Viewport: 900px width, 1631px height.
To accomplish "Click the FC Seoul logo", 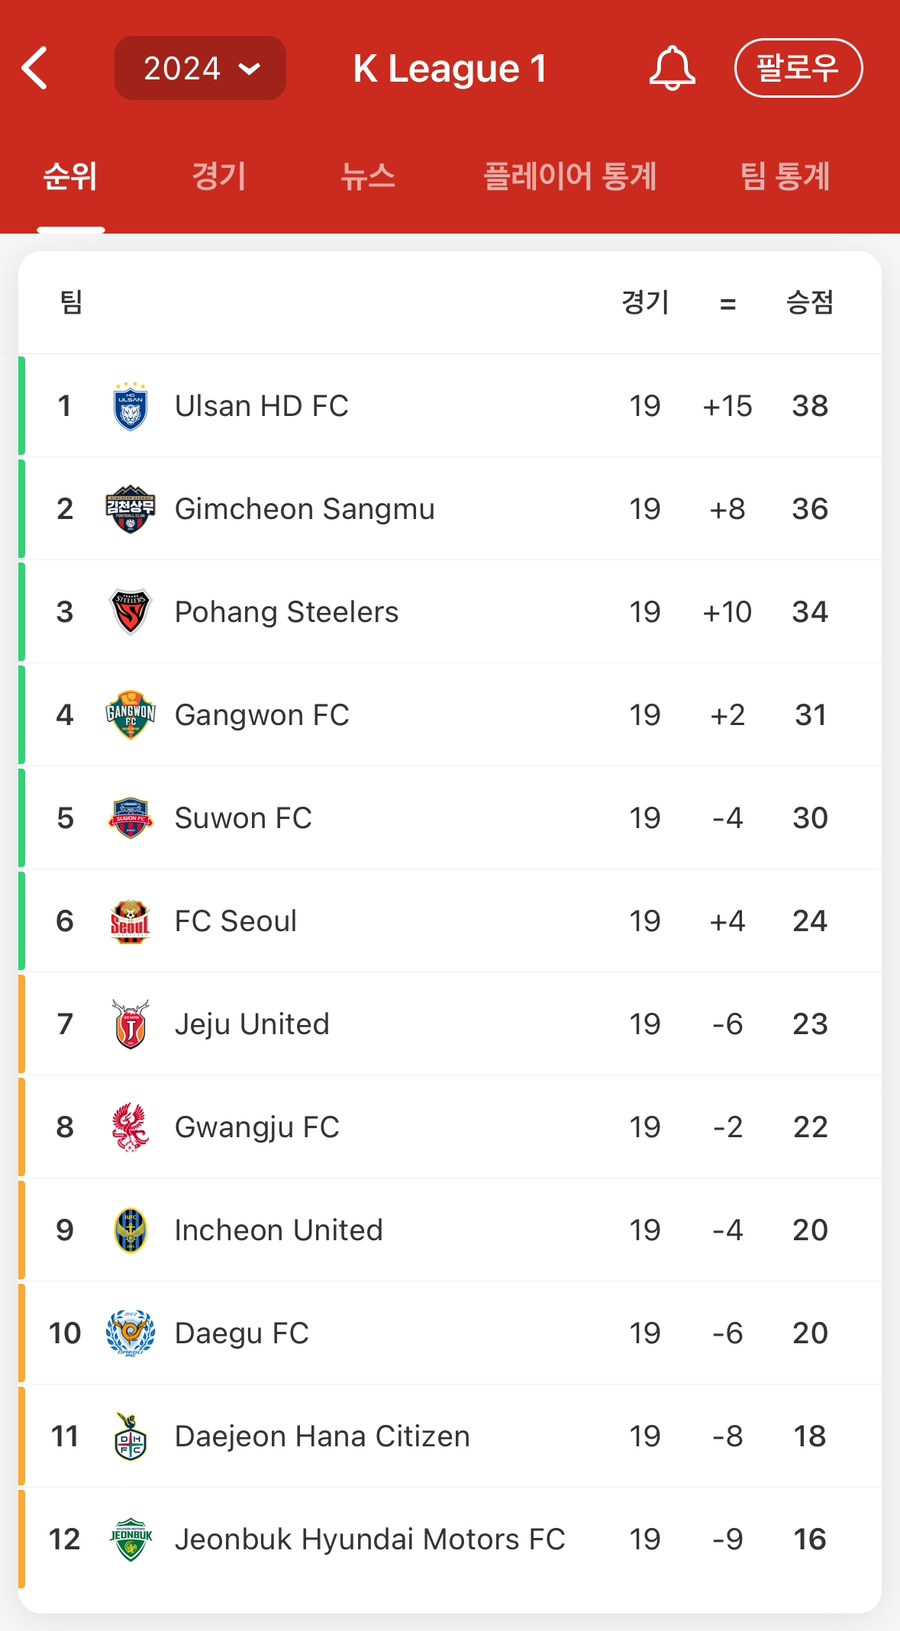I will 130,921.
